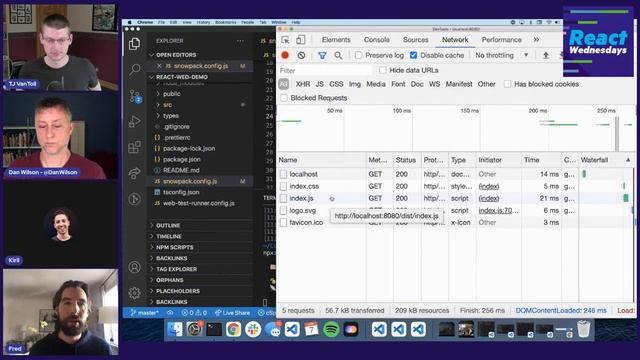The height and width of the screenshot is (360, 640).
Task: Open Spotify from the Dock
Action: pos(331,329)
